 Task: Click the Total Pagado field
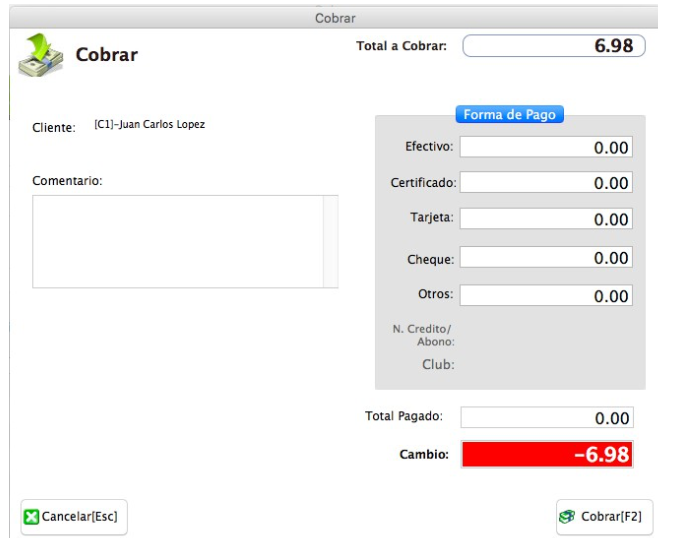click(x=547, y=417)
